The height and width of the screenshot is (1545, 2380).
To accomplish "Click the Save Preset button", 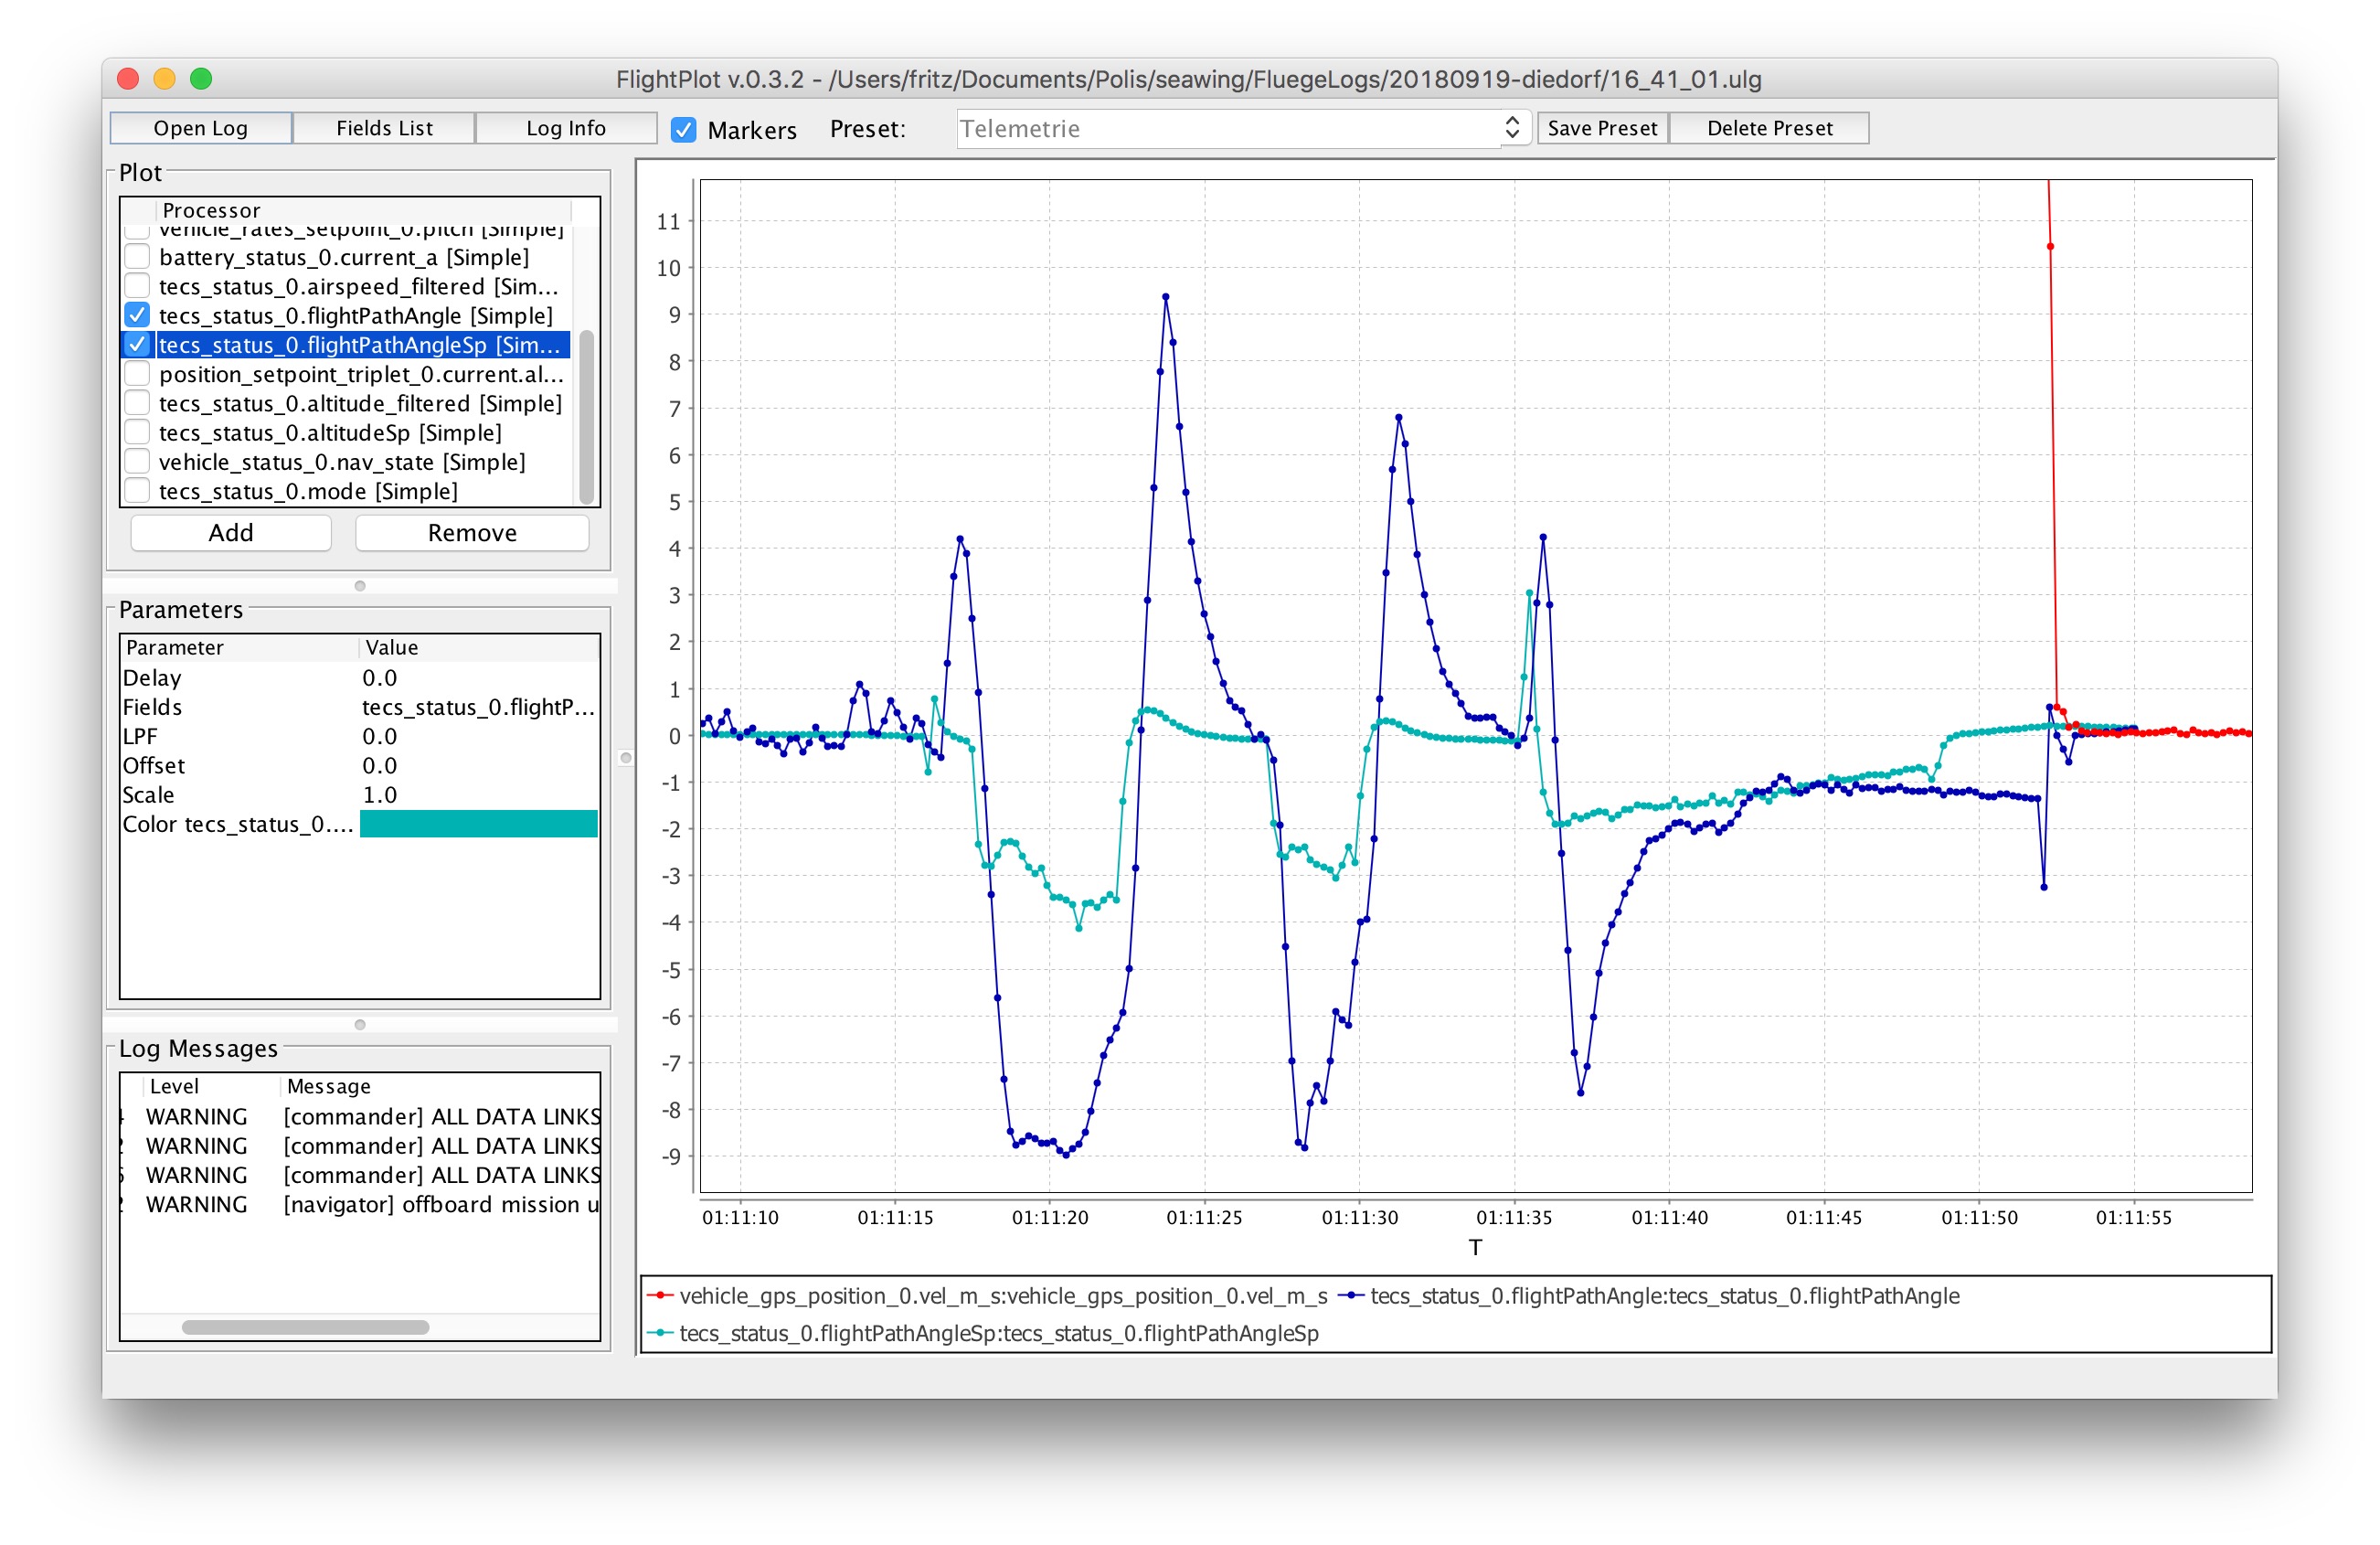I will 1602,128.
